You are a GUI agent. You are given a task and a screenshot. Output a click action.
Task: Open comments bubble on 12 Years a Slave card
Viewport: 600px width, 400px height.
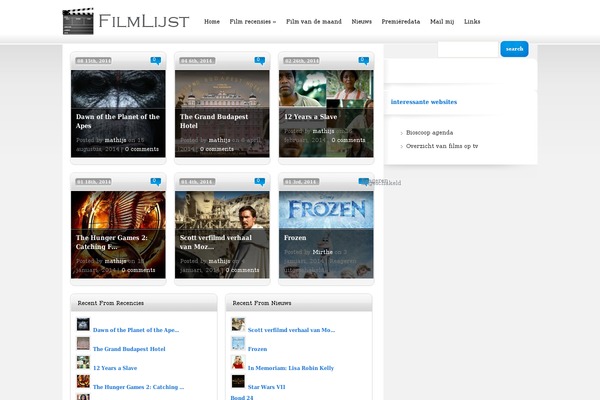pos(364,60)
